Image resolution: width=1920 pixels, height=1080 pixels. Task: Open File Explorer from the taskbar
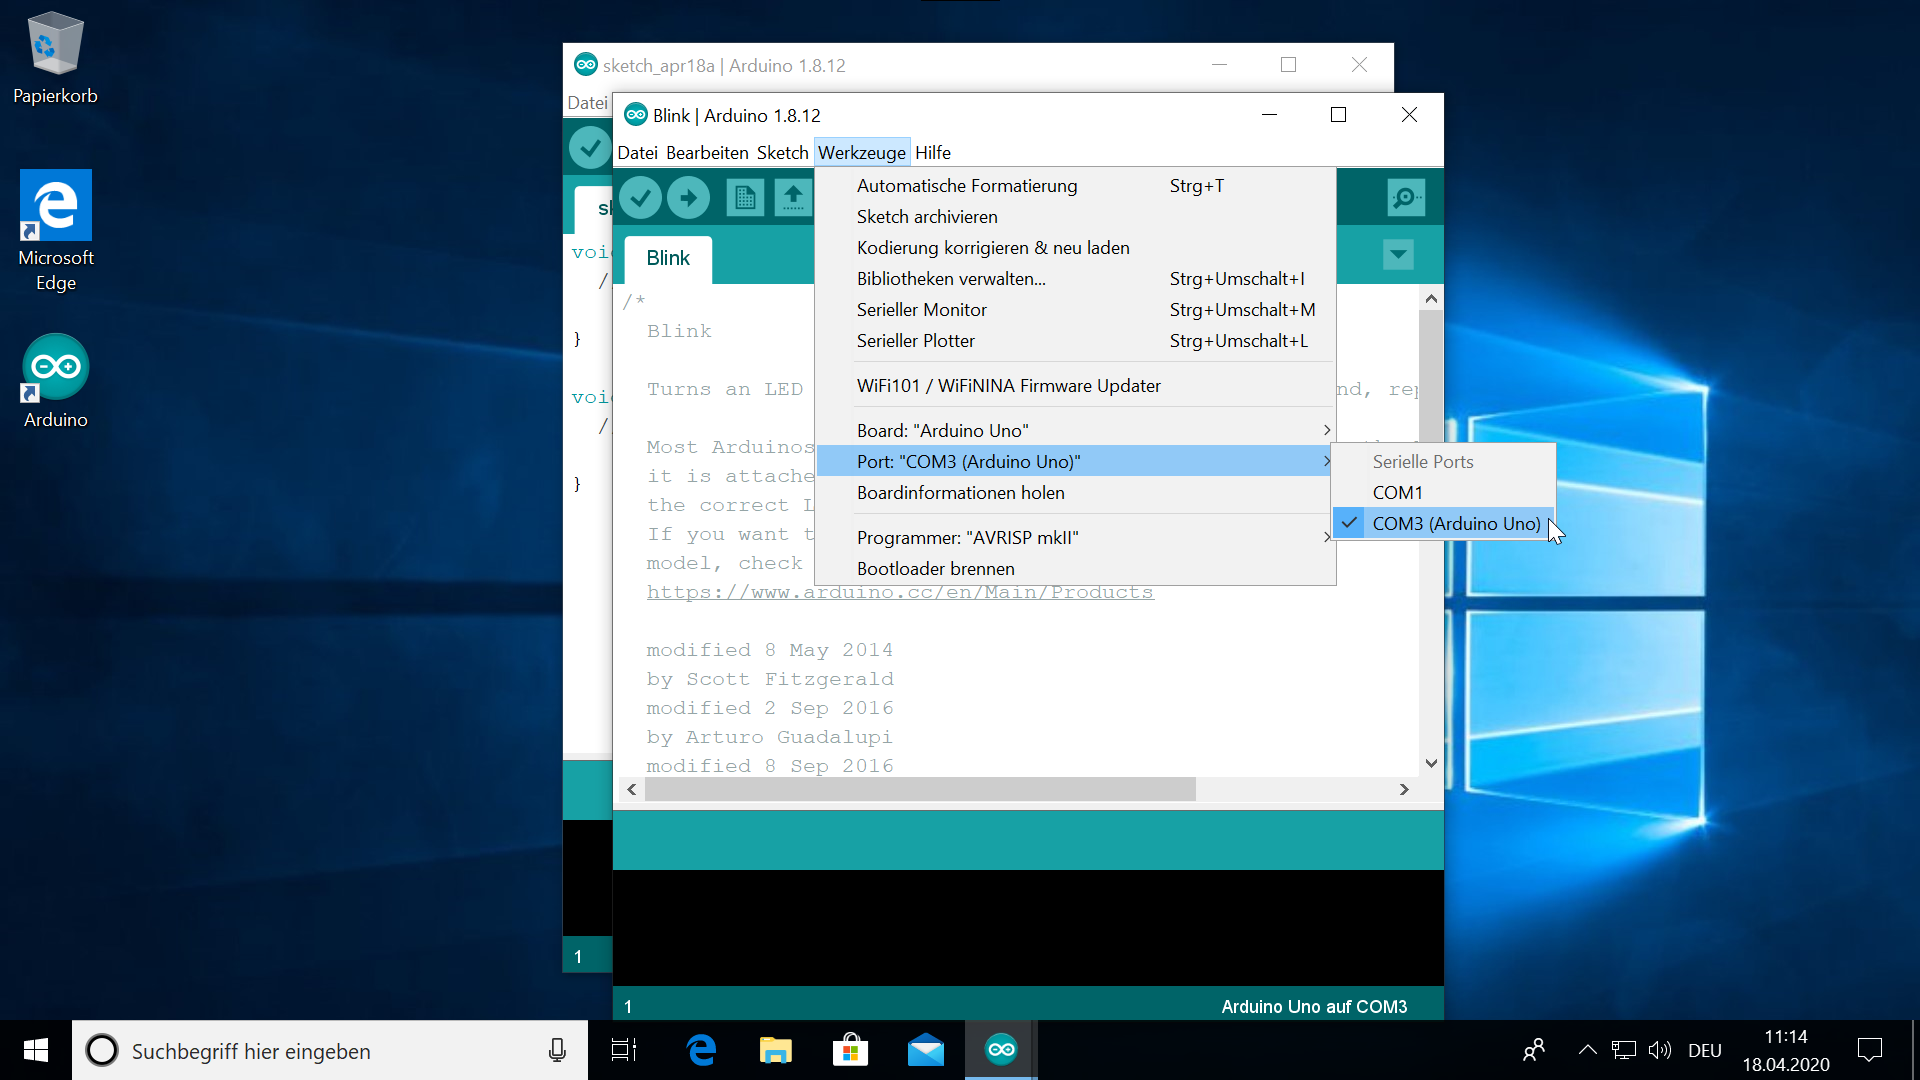(x=775, y=1050)
